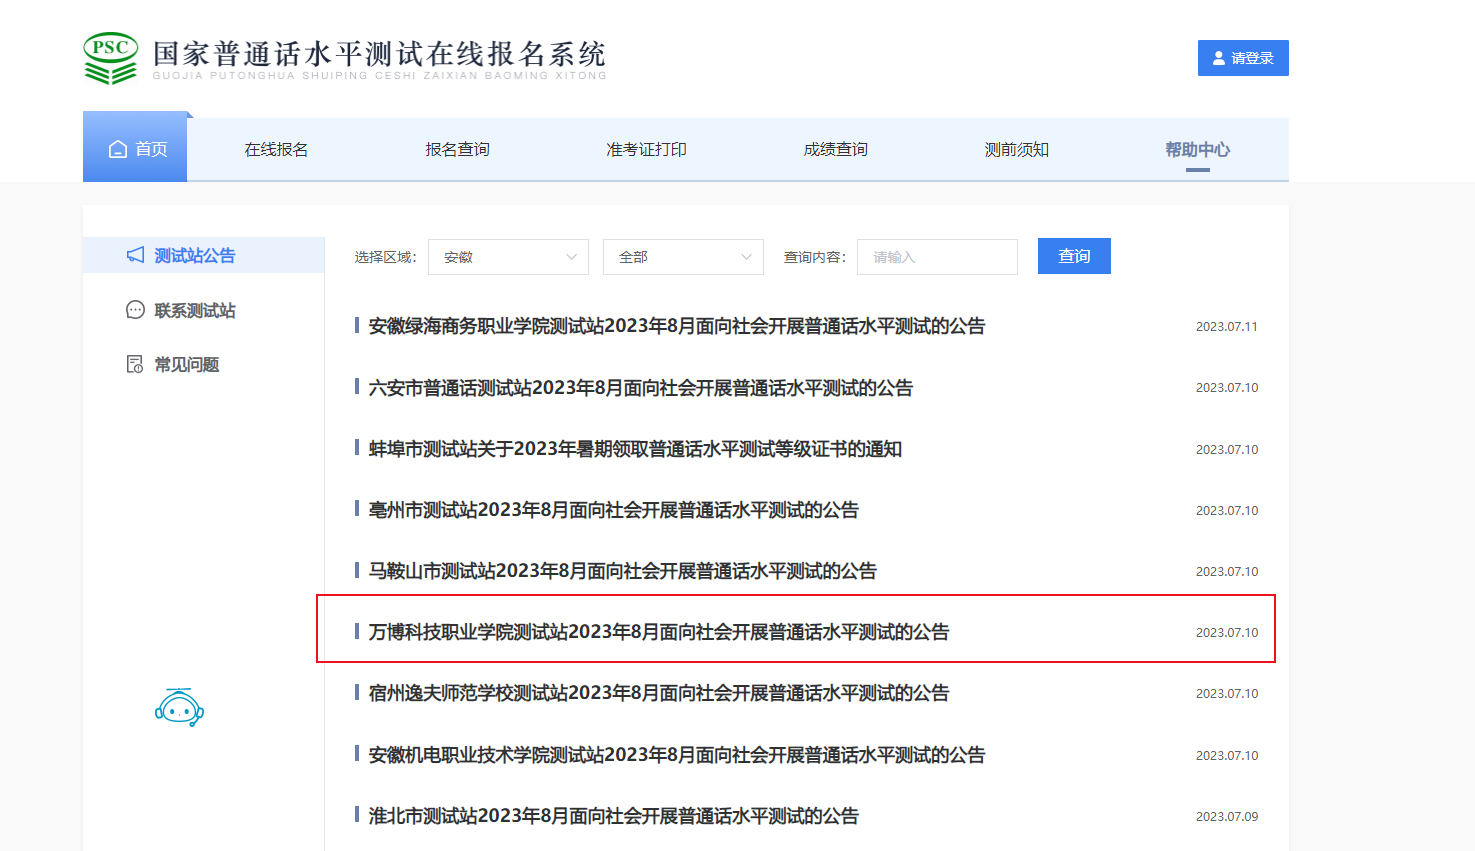
Task: Click the user icon in 请登录 button
Action: (1218, 58)
